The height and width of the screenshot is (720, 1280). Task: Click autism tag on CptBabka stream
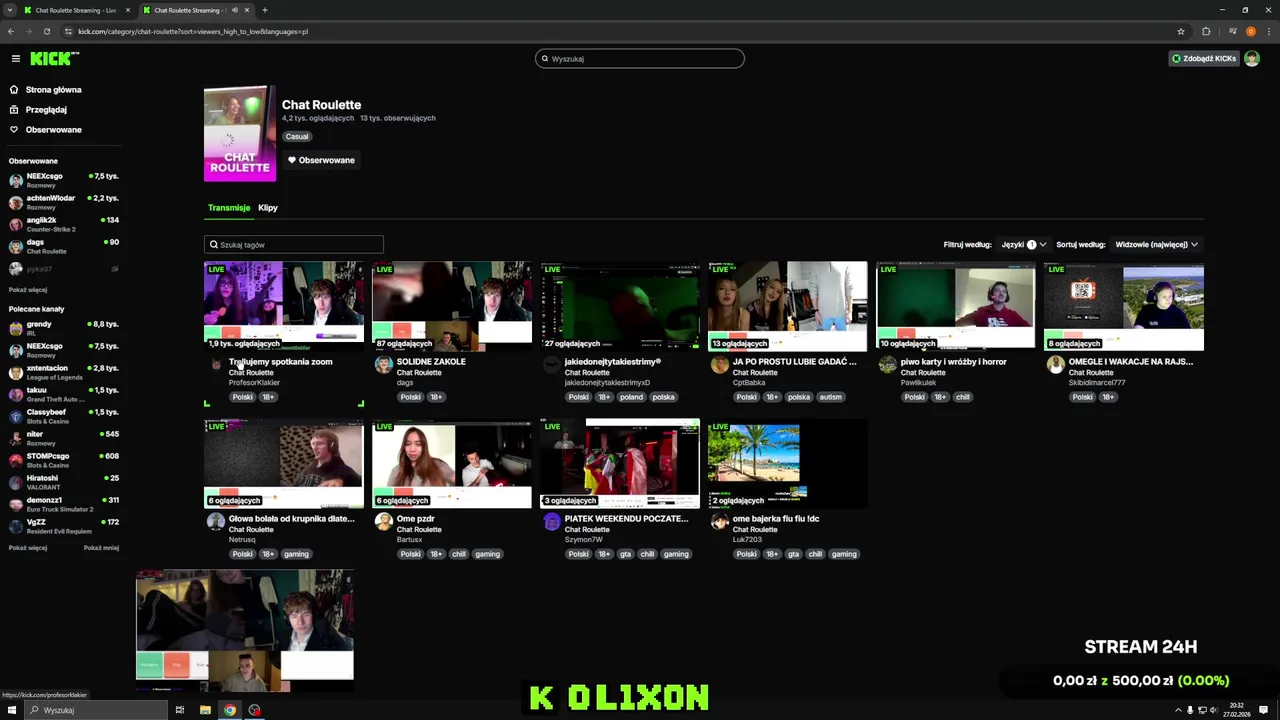tap(831, 397)
